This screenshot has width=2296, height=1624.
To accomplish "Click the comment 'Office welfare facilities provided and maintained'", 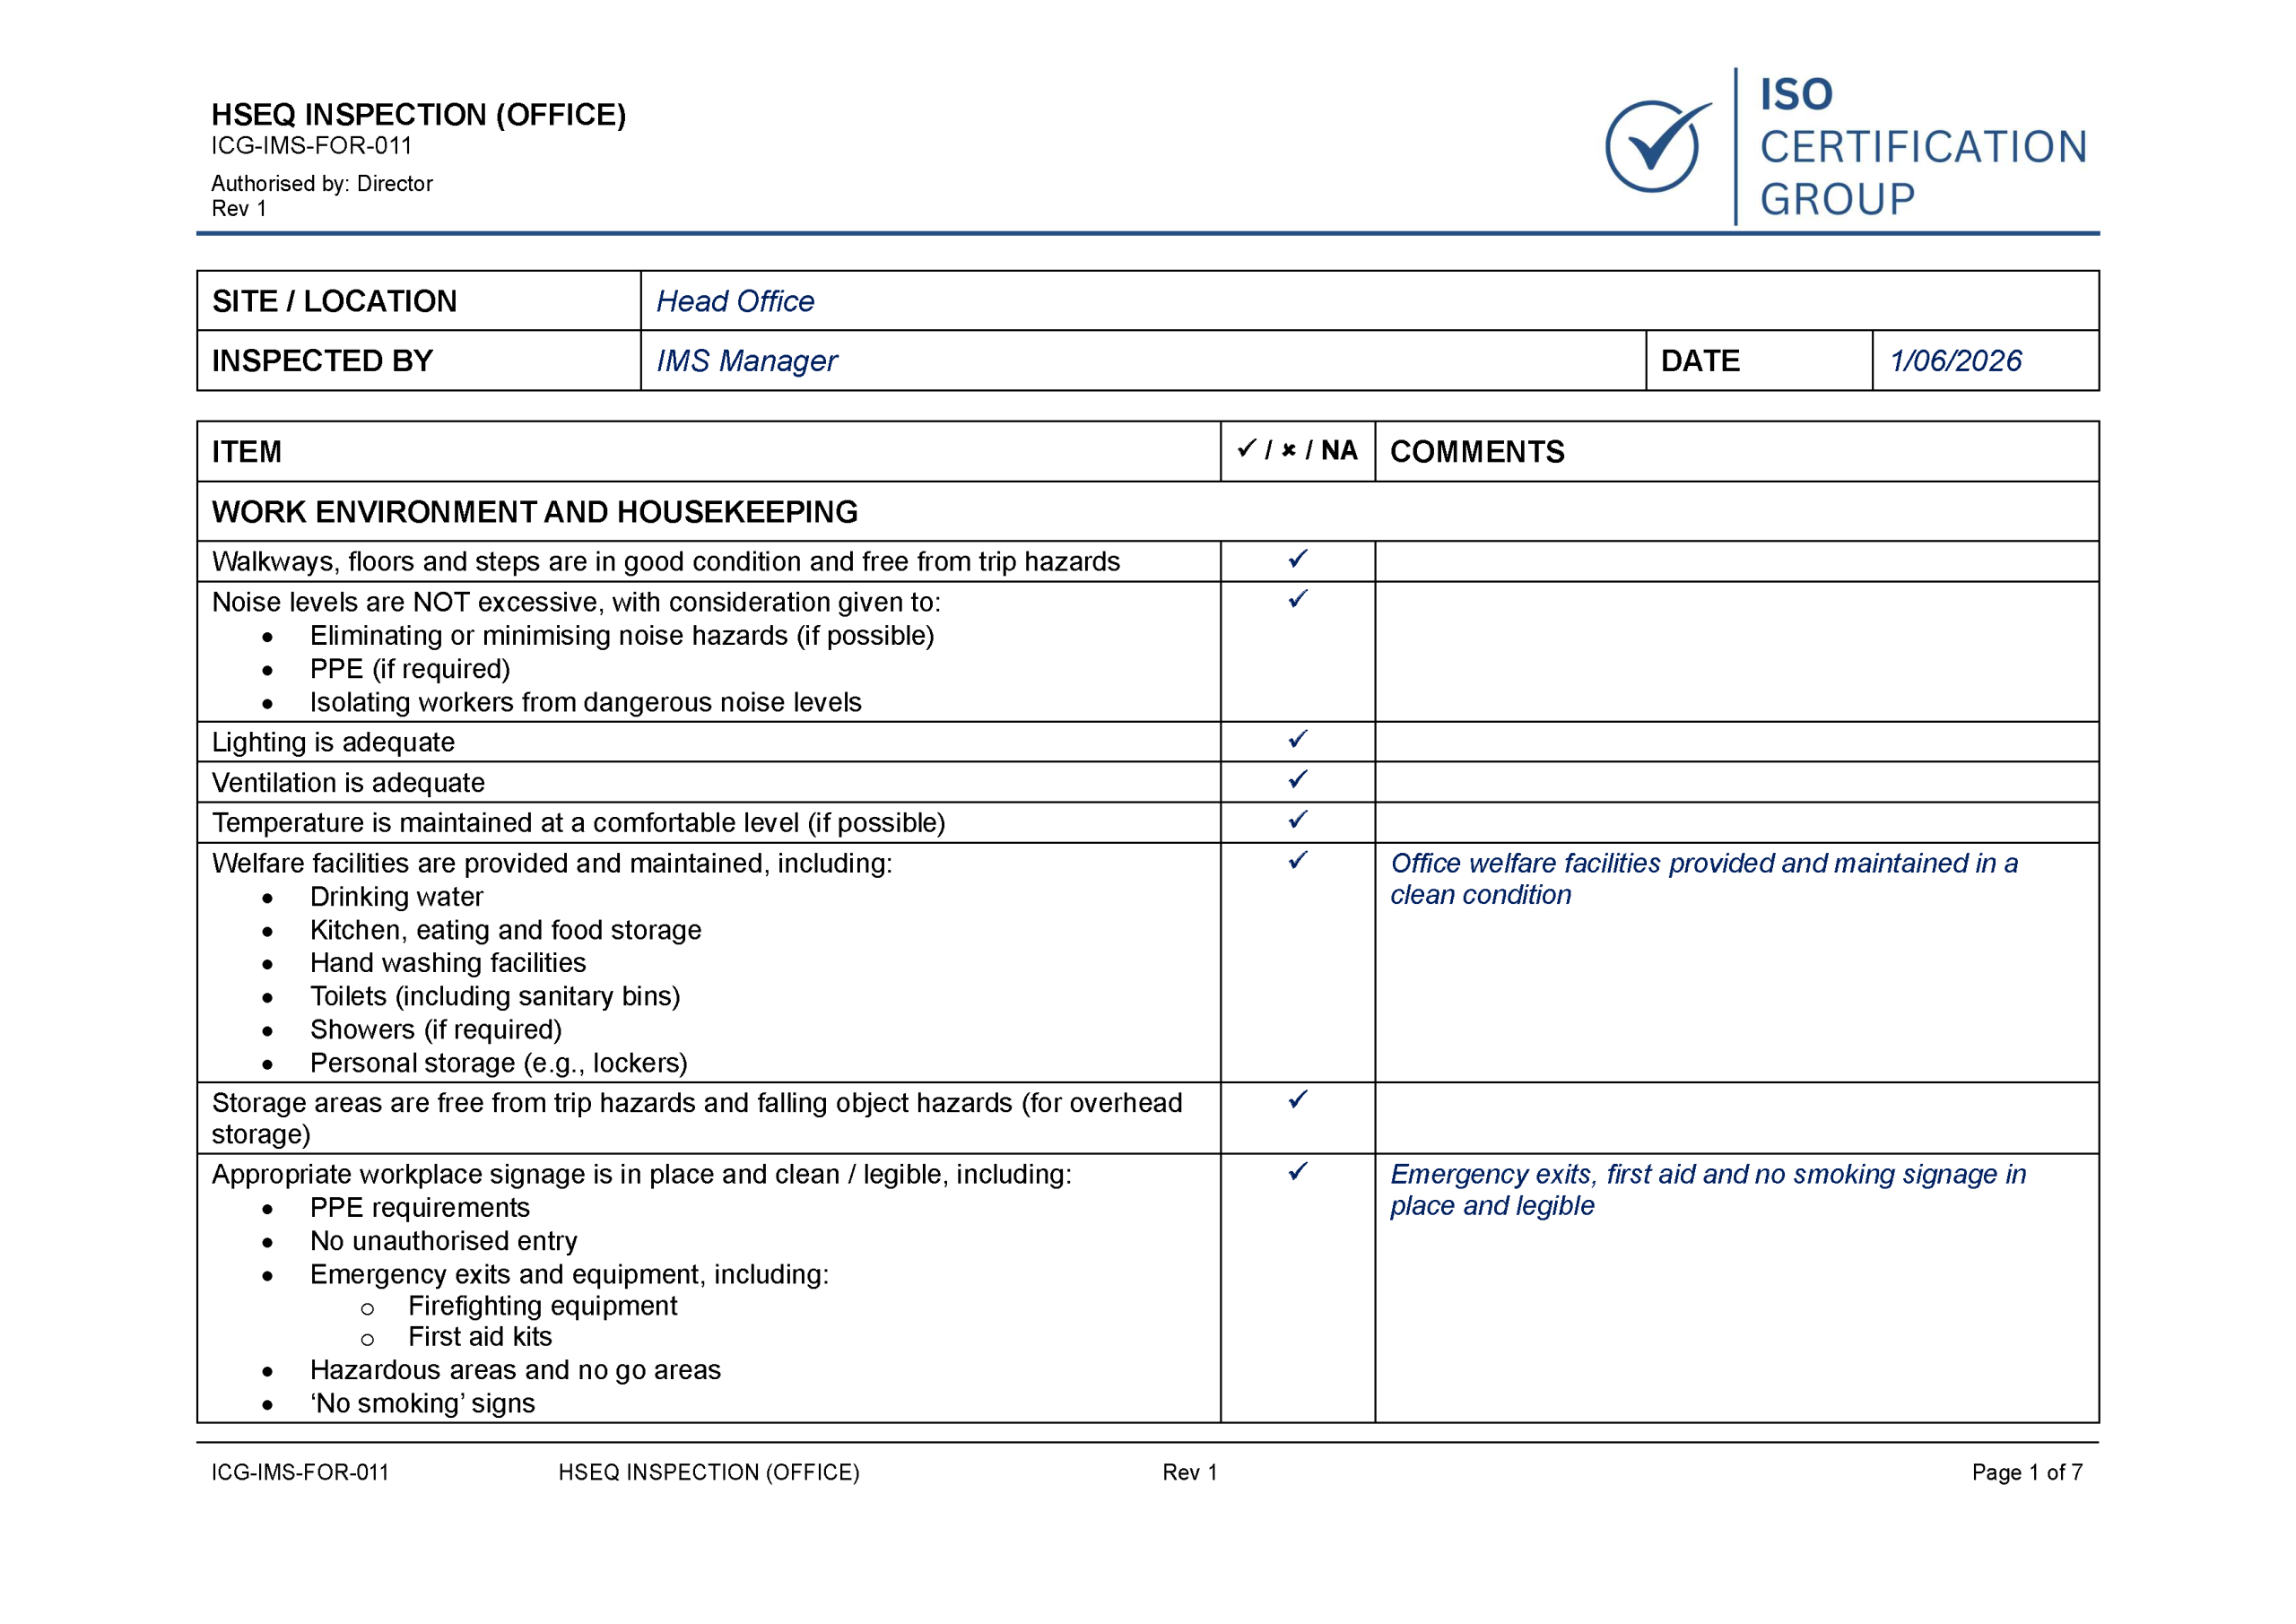I will click(1704, 879).
